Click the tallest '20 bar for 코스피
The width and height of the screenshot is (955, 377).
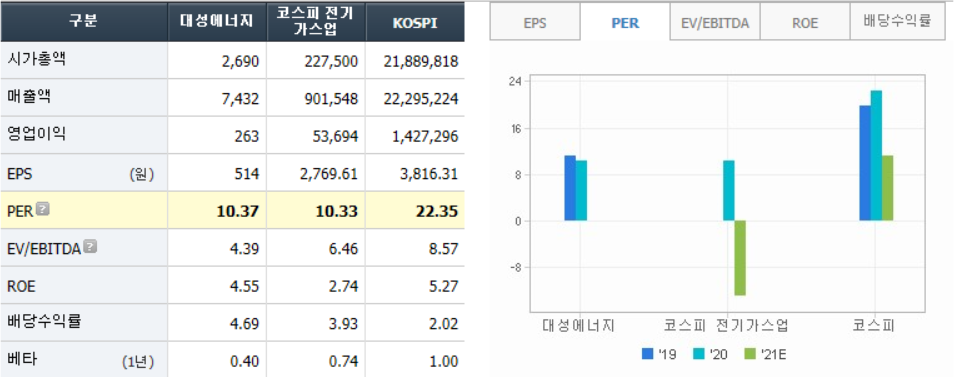pyautogui.click(x=876, y=156)
